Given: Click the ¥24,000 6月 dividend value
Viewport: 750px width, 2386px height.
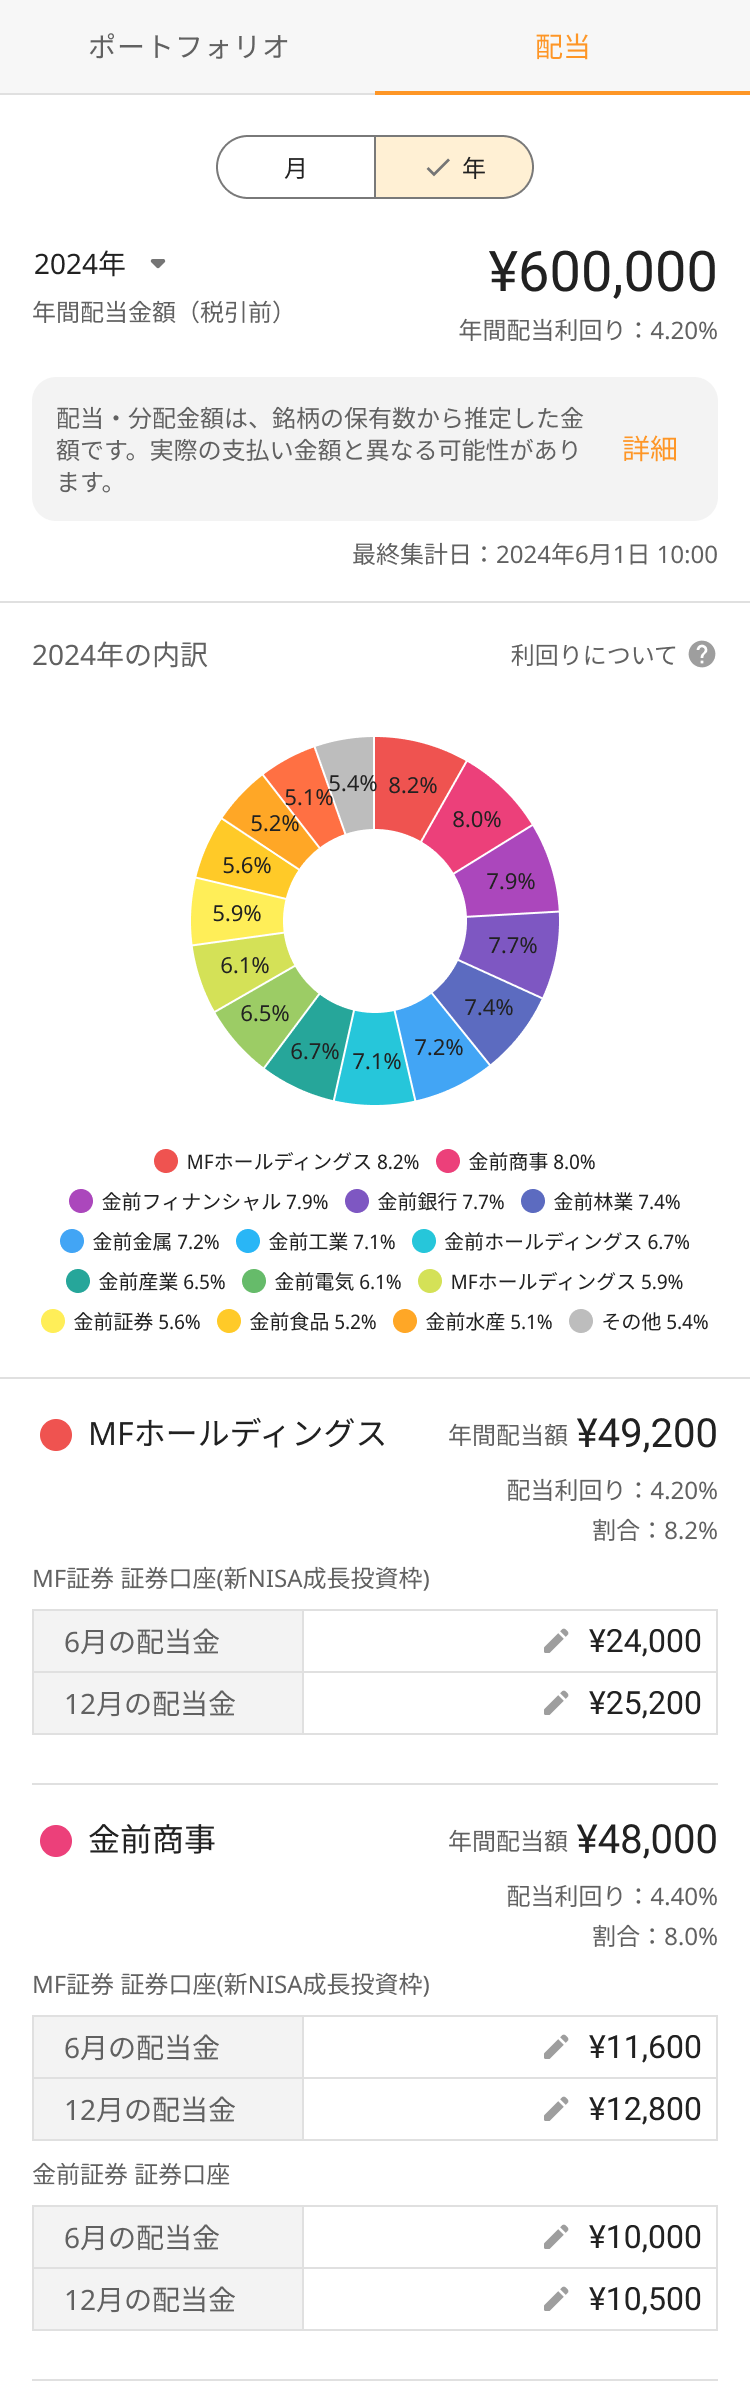Looking at the screenshot, I should point(645,1641).
